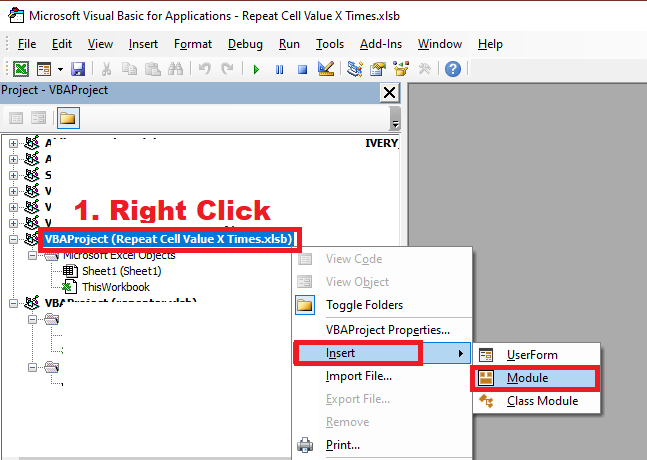Expand the first project tree node
The image size is (647, 460).
tap(13, 144)
